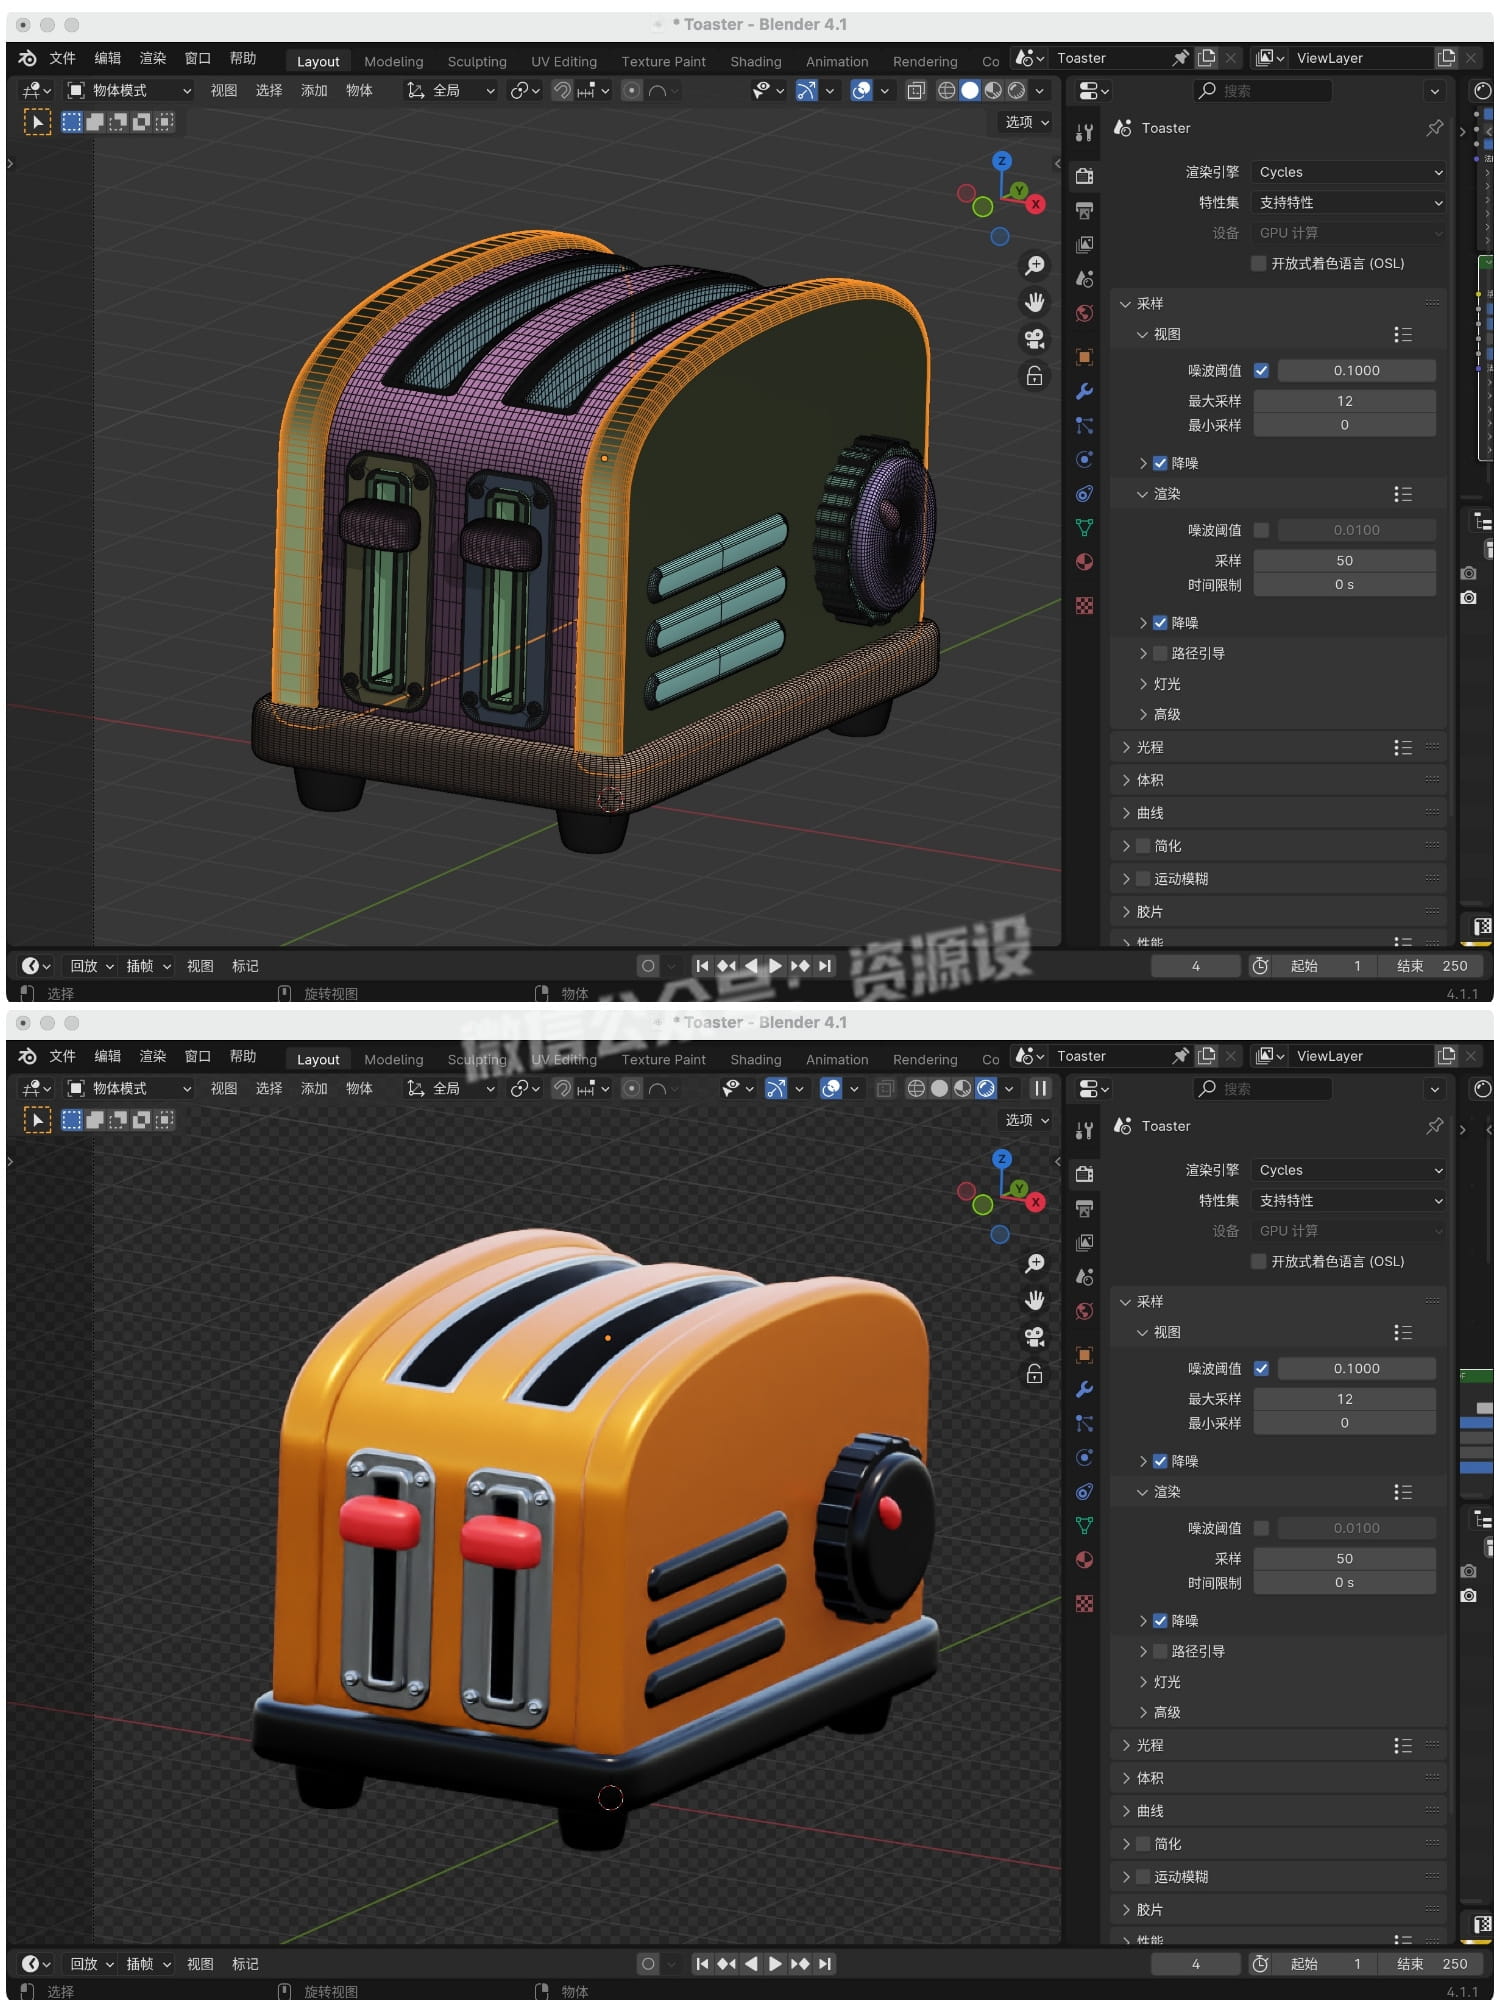Toggle X-ray mode in wireframe-view header
1500x2000 pixels.
(x=916, y=91)
